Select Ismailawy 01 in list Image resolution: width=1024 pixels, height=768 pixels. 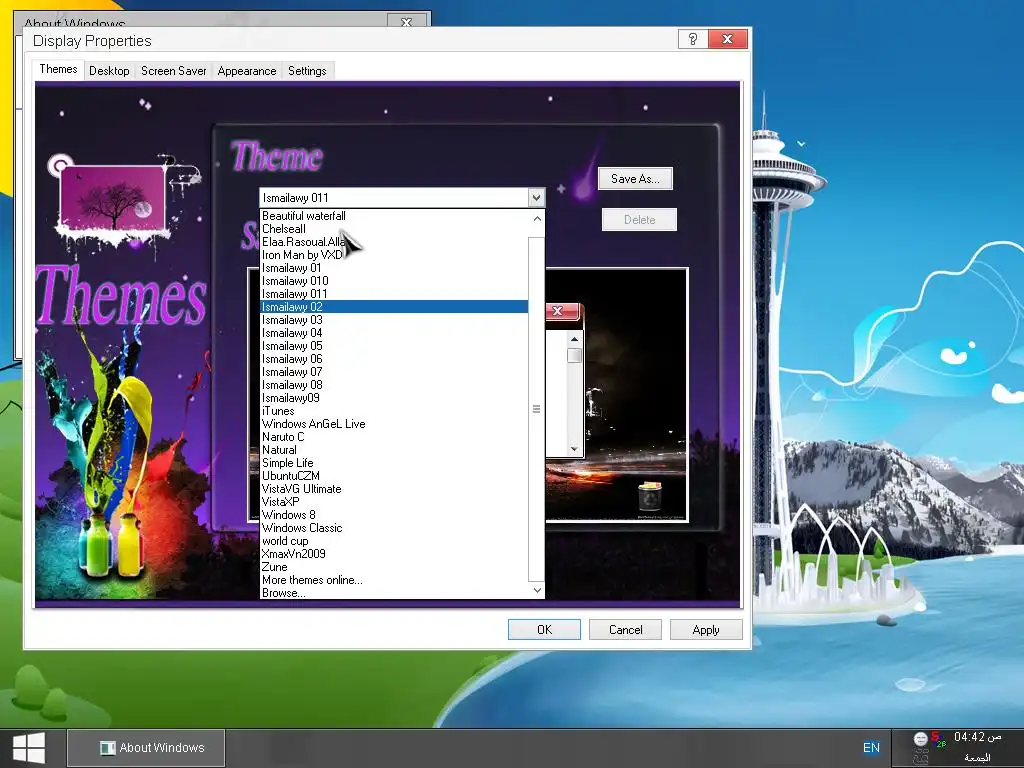click(x=394, y=268)
